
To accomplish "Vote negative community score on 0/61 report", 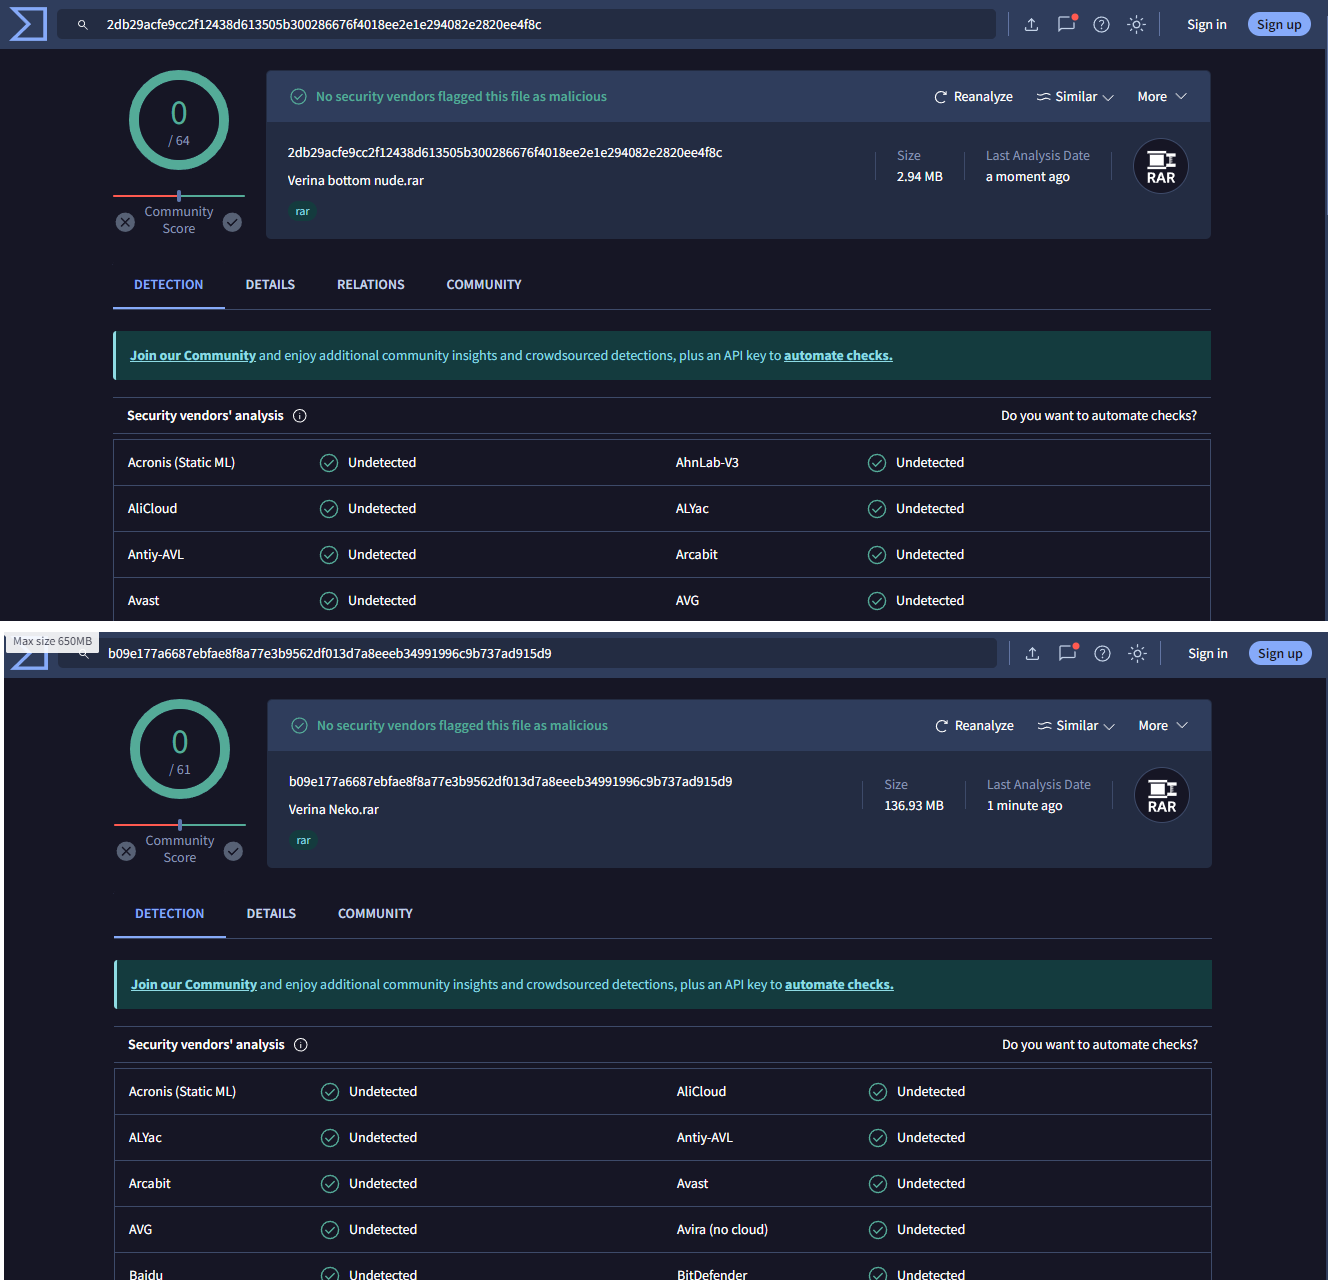I will click(126, 851).
